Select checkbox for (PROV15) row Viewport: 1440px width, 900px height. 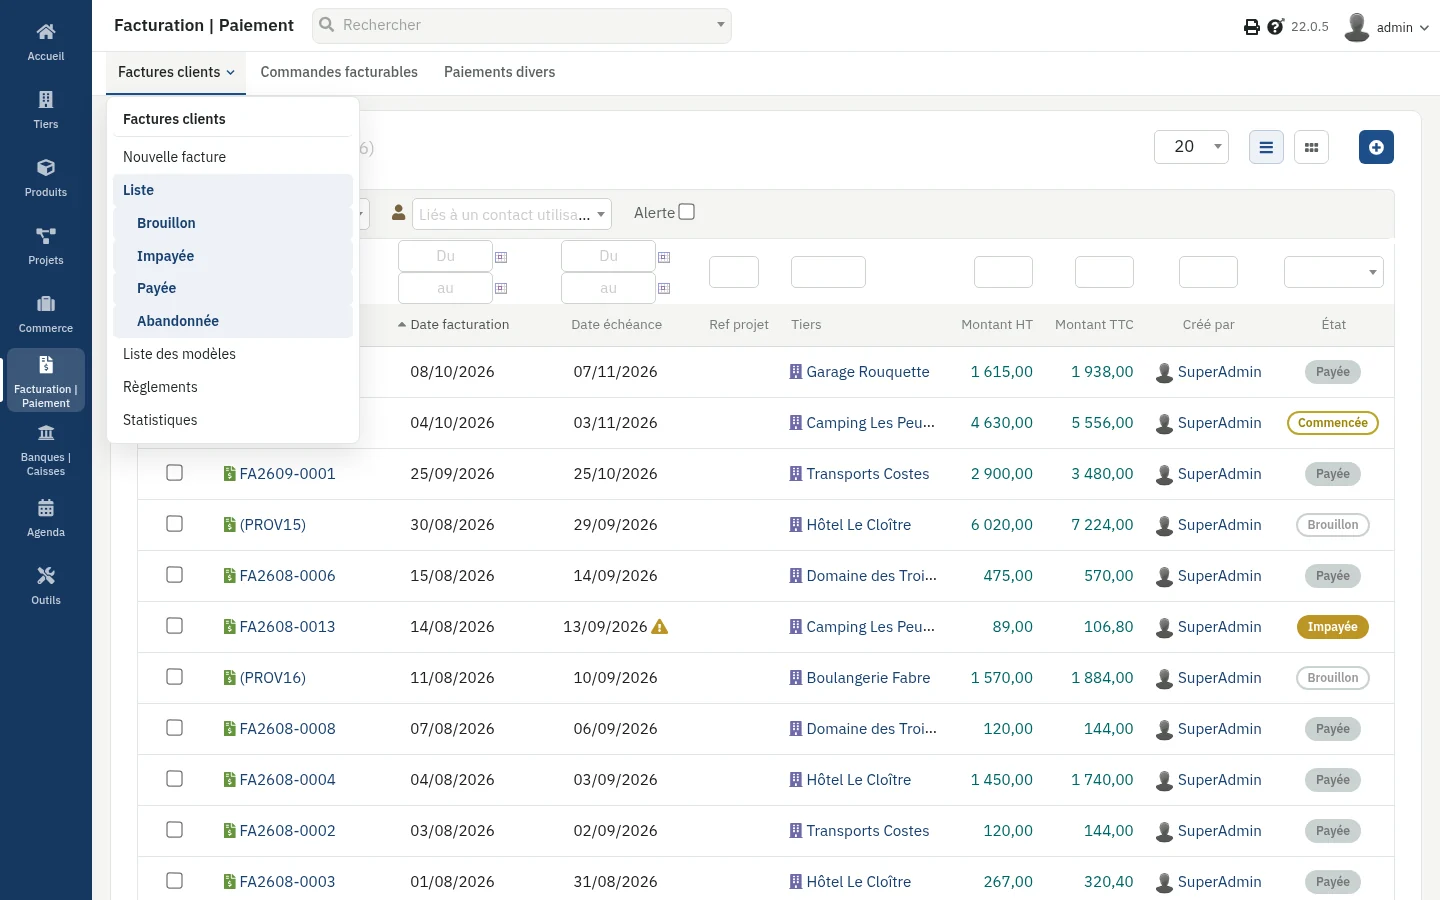click(174, 524)
